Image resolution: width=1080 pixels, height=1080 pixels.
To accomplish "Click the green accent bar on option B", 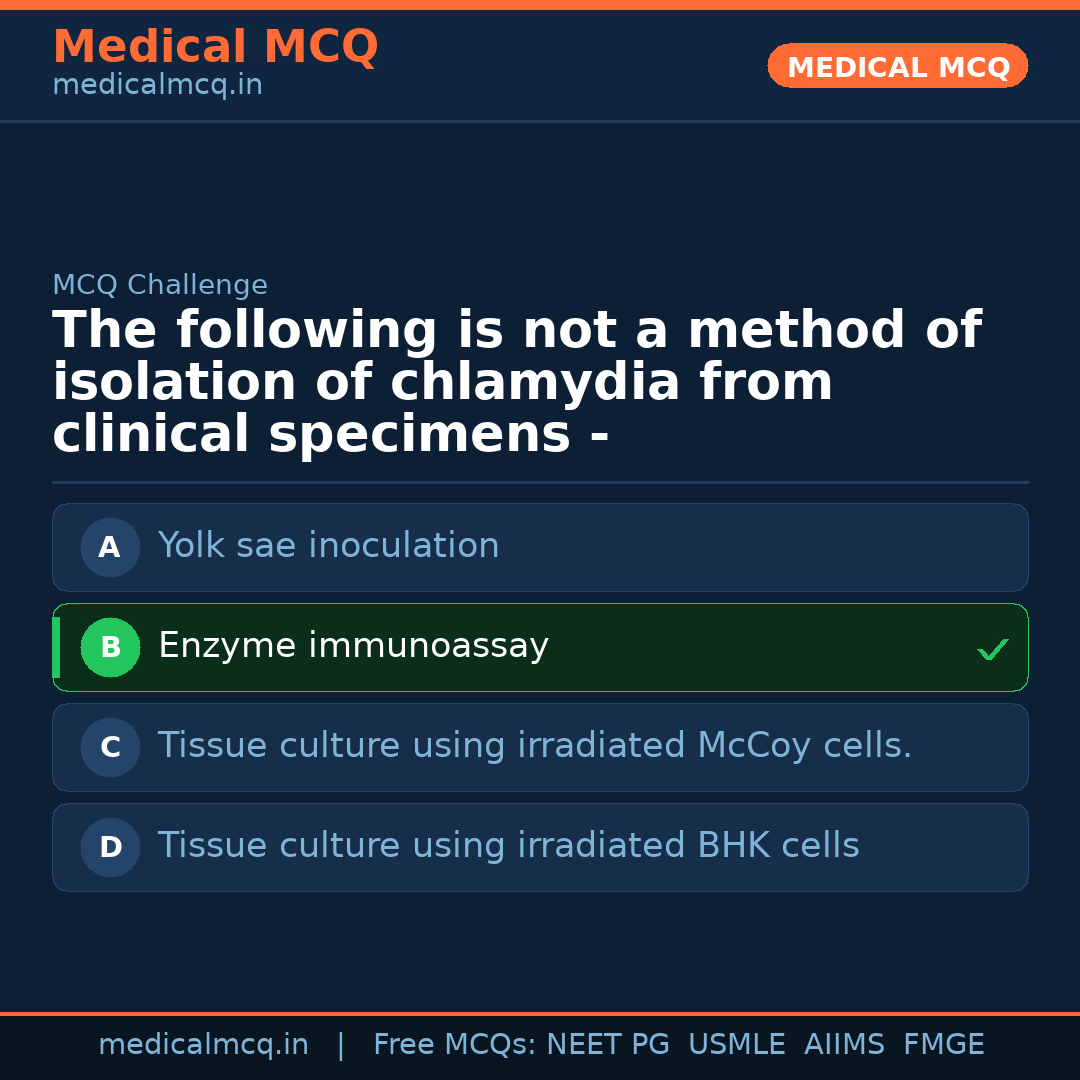I will click(x=56, y=647).
